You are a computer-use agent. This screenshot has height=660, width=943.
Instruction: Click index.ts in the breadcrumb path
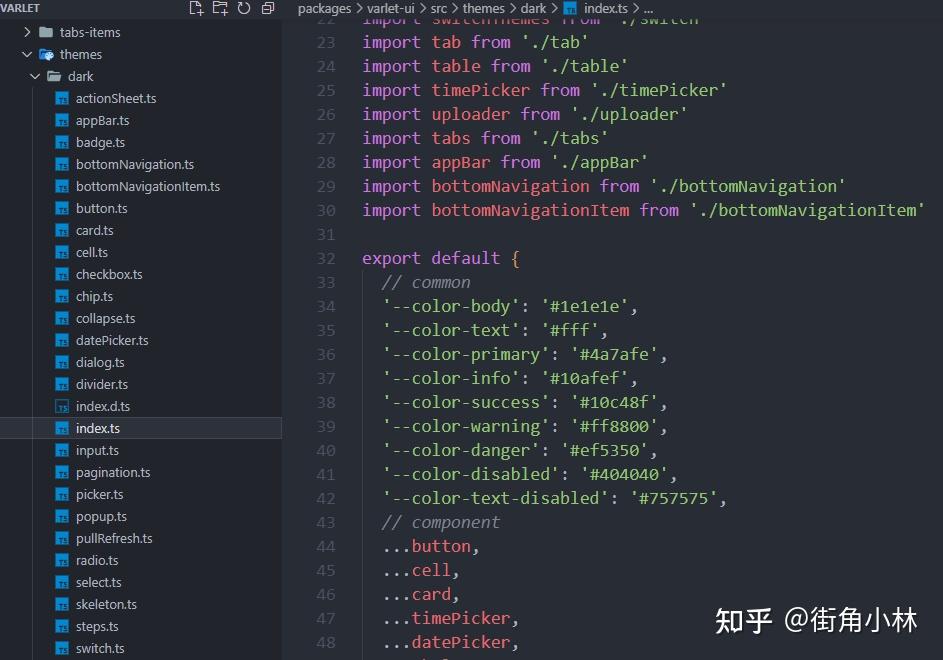[x=607, y=8]
